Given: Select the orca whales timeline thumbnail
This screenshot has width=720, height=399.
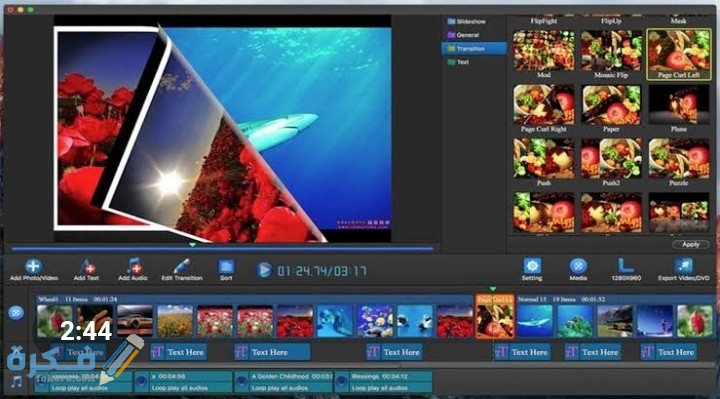Looking at the screenshot, I should (x=415, y=320).
